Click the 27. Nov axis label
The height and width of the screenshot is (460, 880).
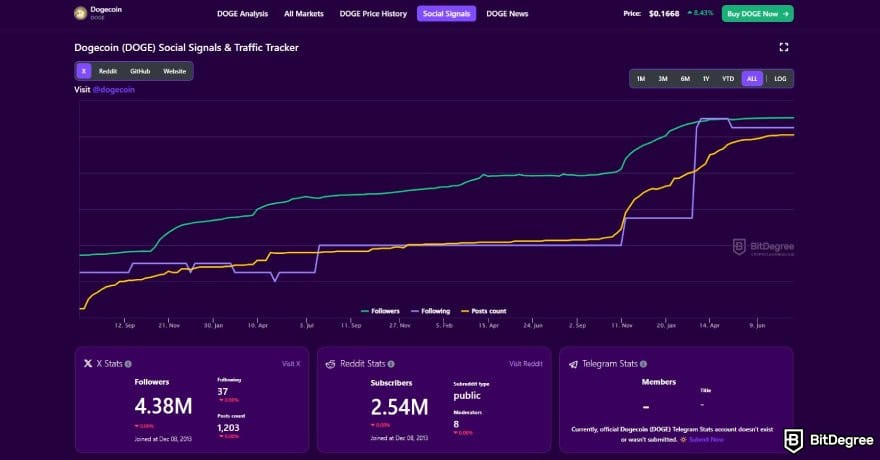[x=400, y=325]
